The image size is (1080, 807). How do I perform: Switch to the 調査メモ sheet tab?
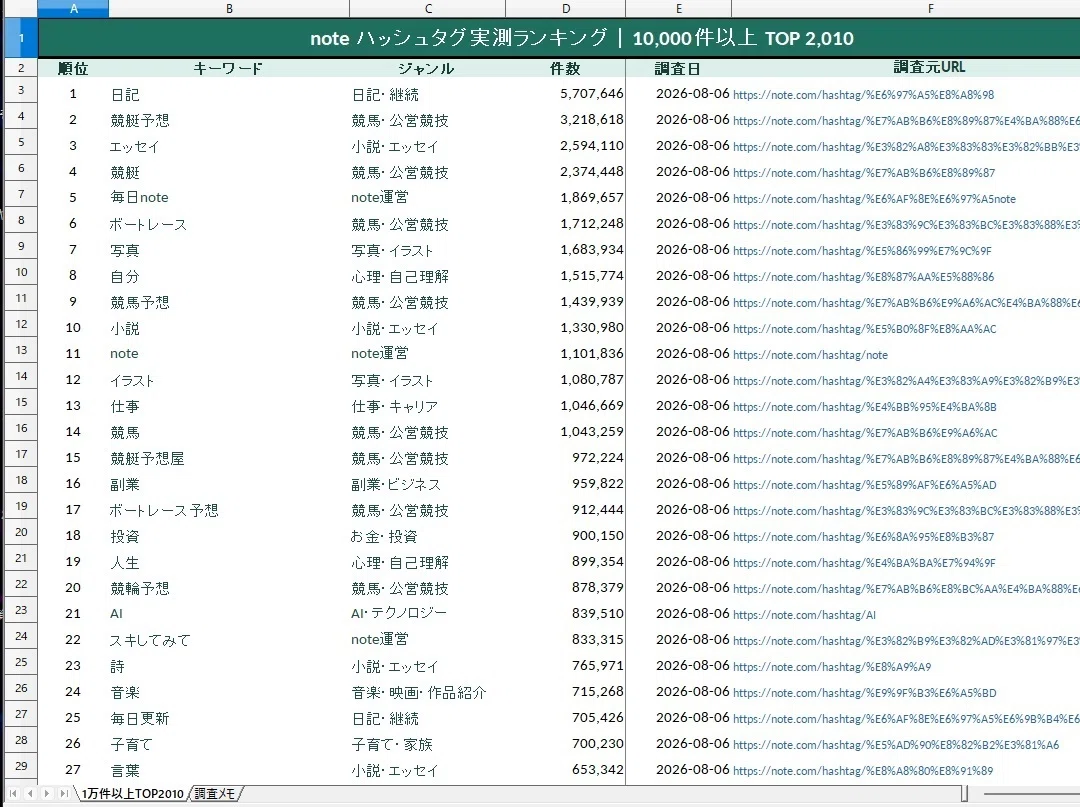[x=216, y=794]
